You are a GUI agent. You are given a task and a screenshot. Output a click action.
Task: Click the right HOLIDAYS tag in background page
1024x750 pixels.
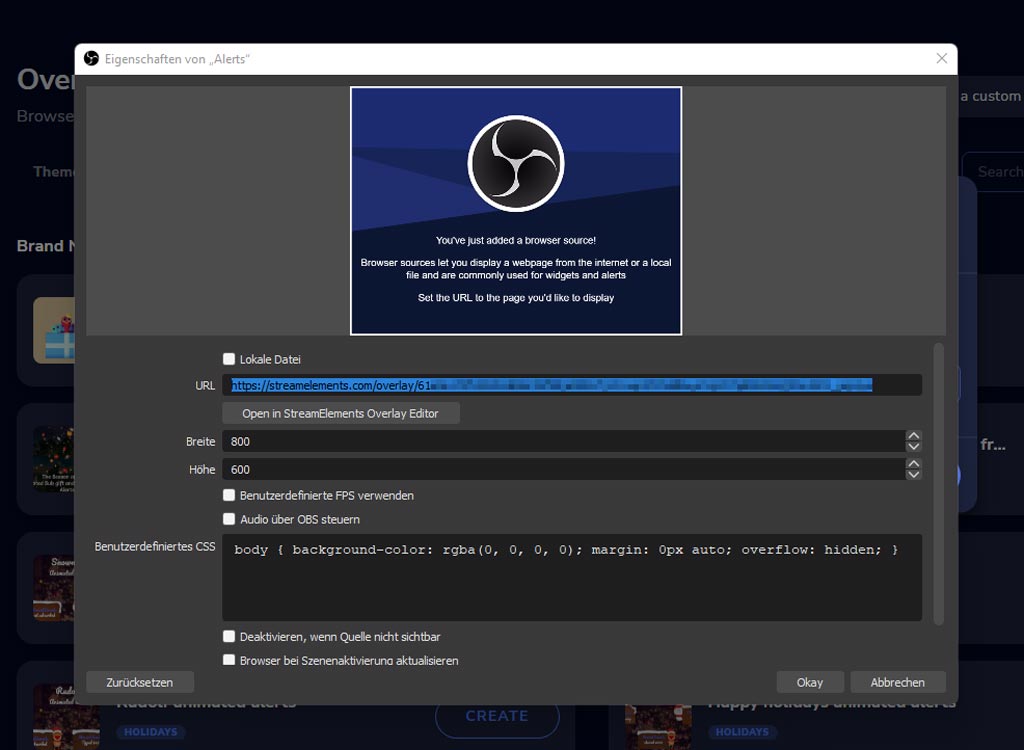(742, 732)
